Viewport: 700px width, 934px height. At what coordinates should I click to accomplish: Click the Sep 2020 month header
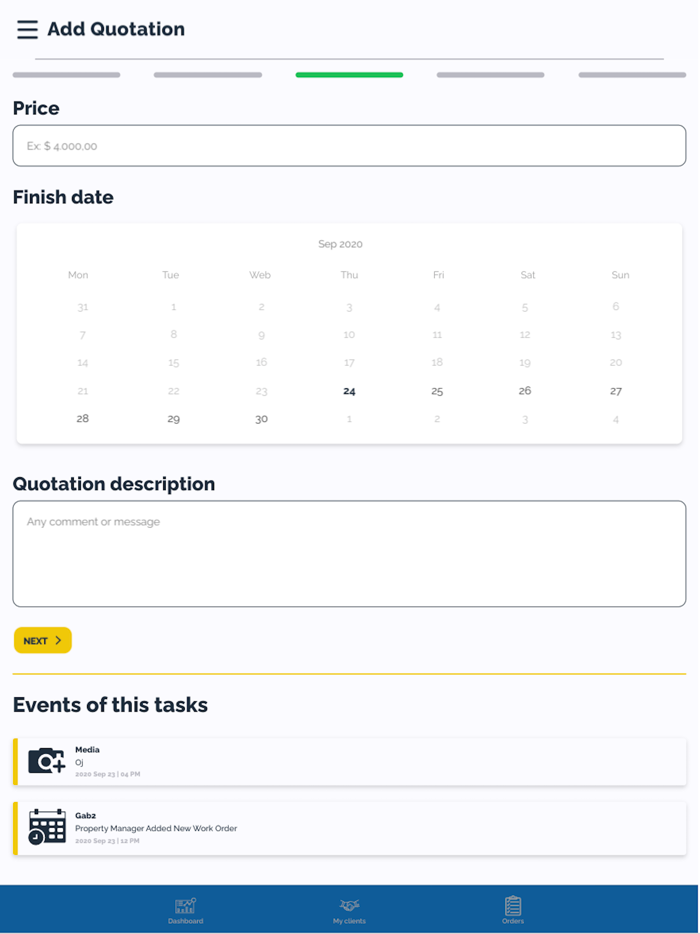point(340,244)
